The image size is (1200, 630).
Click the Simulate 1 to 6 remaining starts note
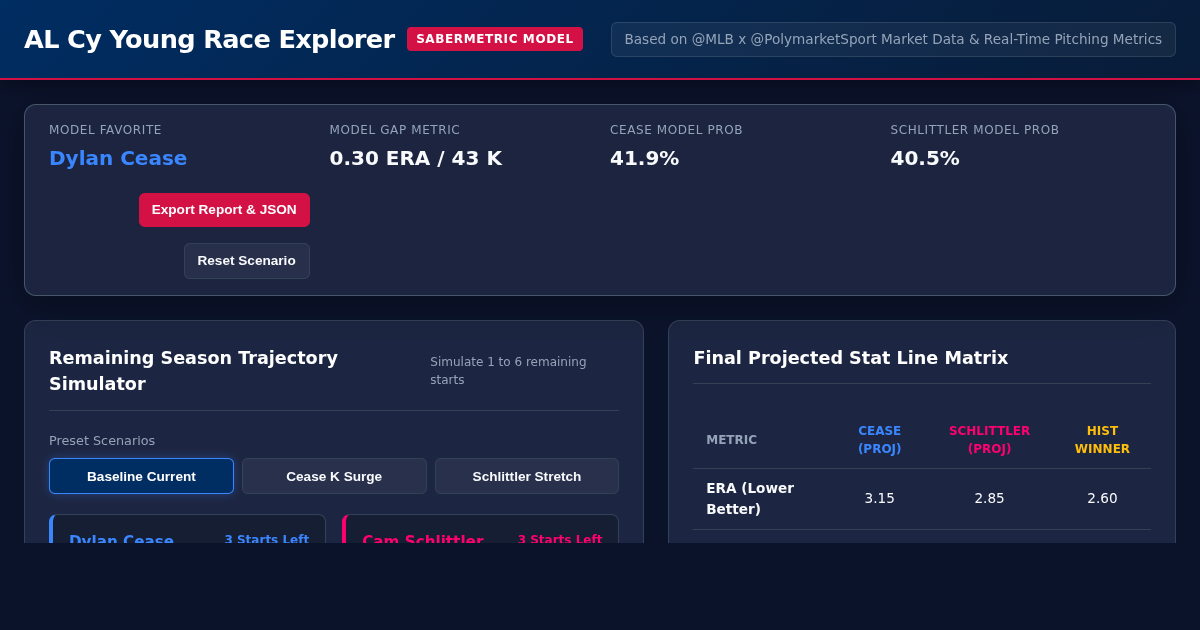(x=508, y=370)
